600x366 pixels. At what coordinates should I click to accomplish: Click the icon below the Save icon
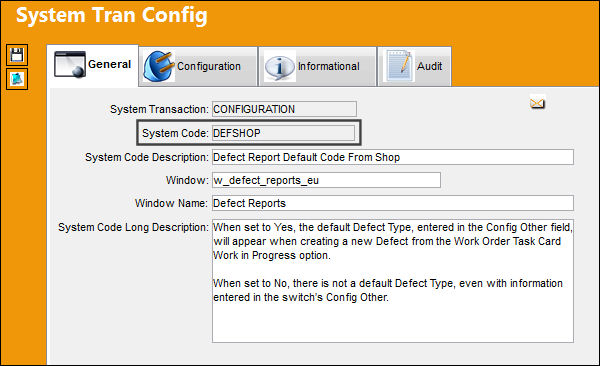[17, 79]
